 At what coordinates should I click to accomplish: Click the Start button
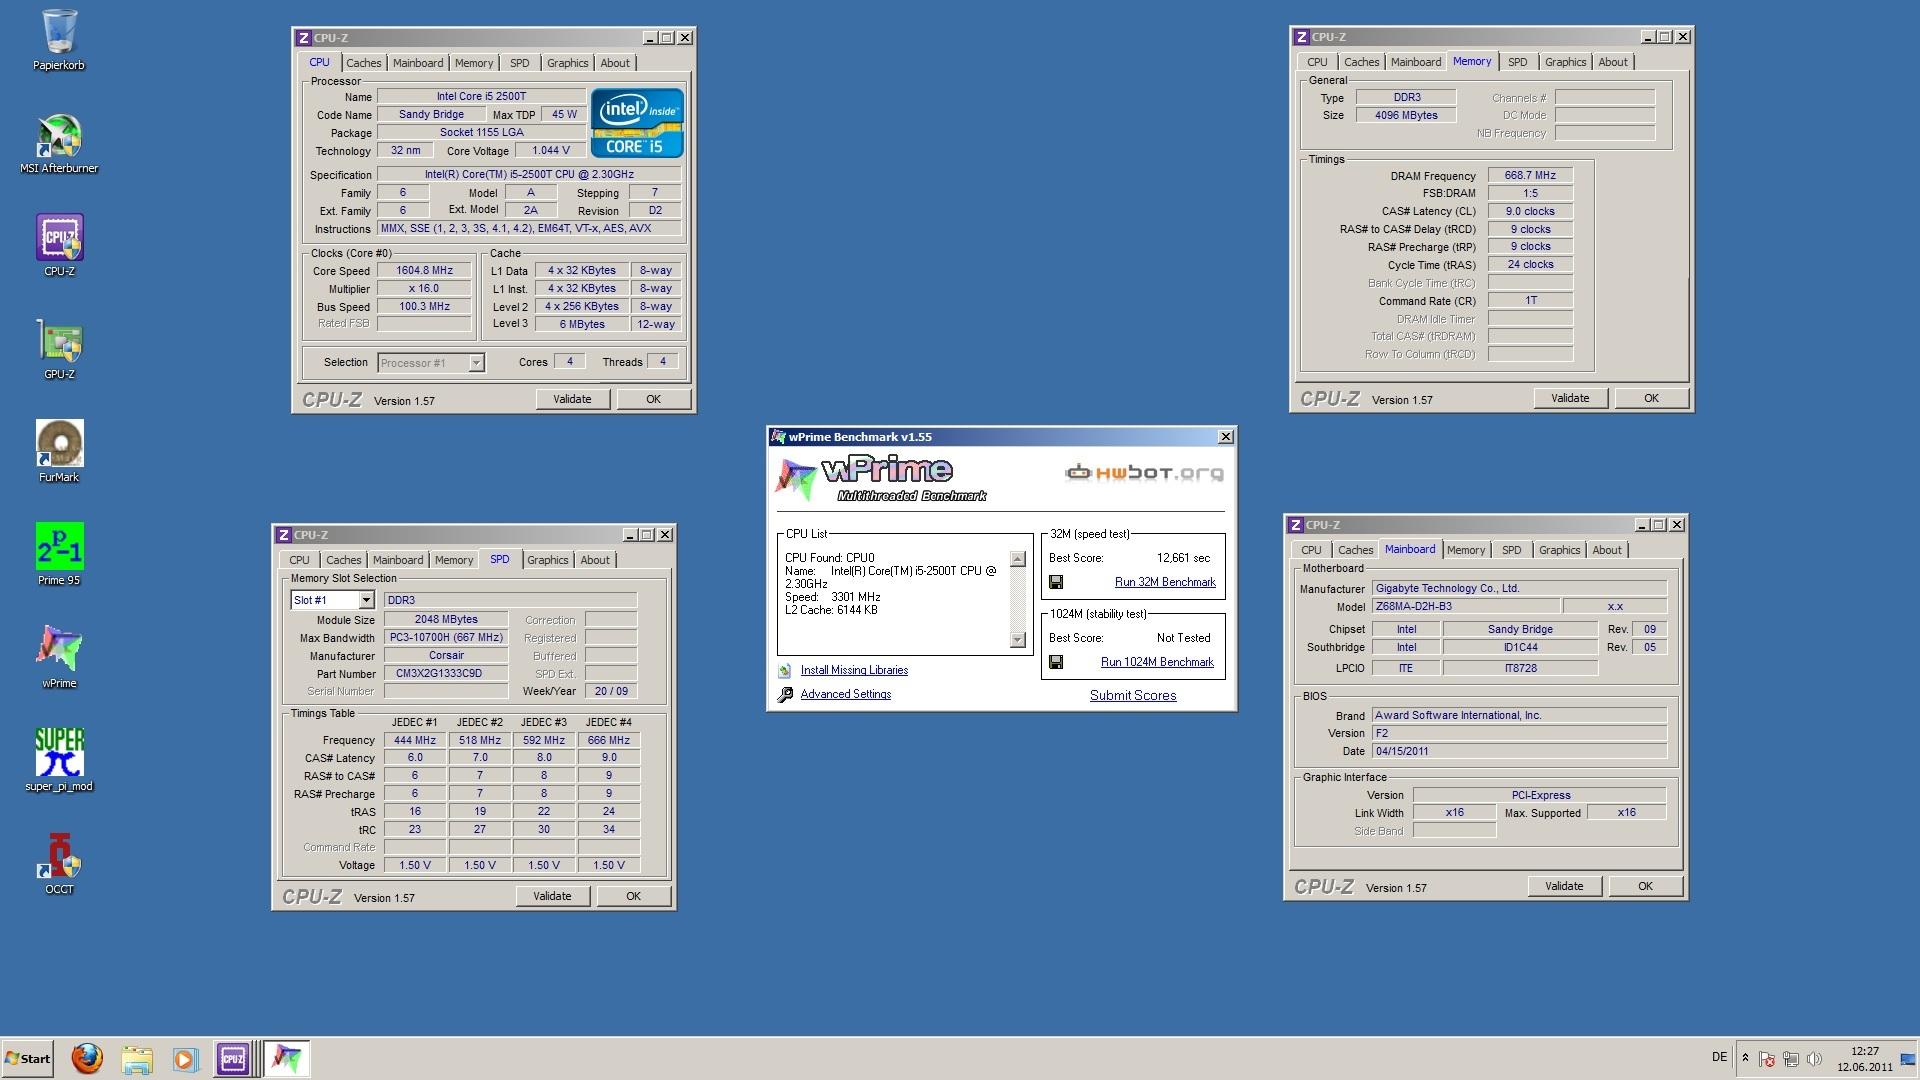28,1058
